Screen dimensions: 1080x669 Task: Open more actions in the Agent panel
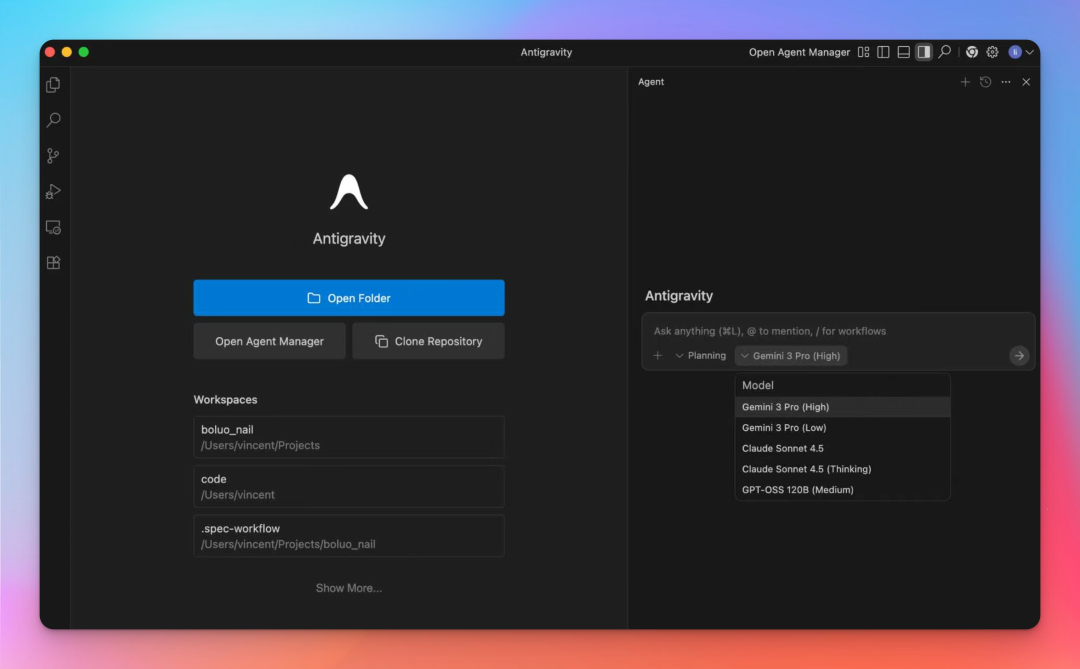pyautogui.click(x=1005, y=82)
